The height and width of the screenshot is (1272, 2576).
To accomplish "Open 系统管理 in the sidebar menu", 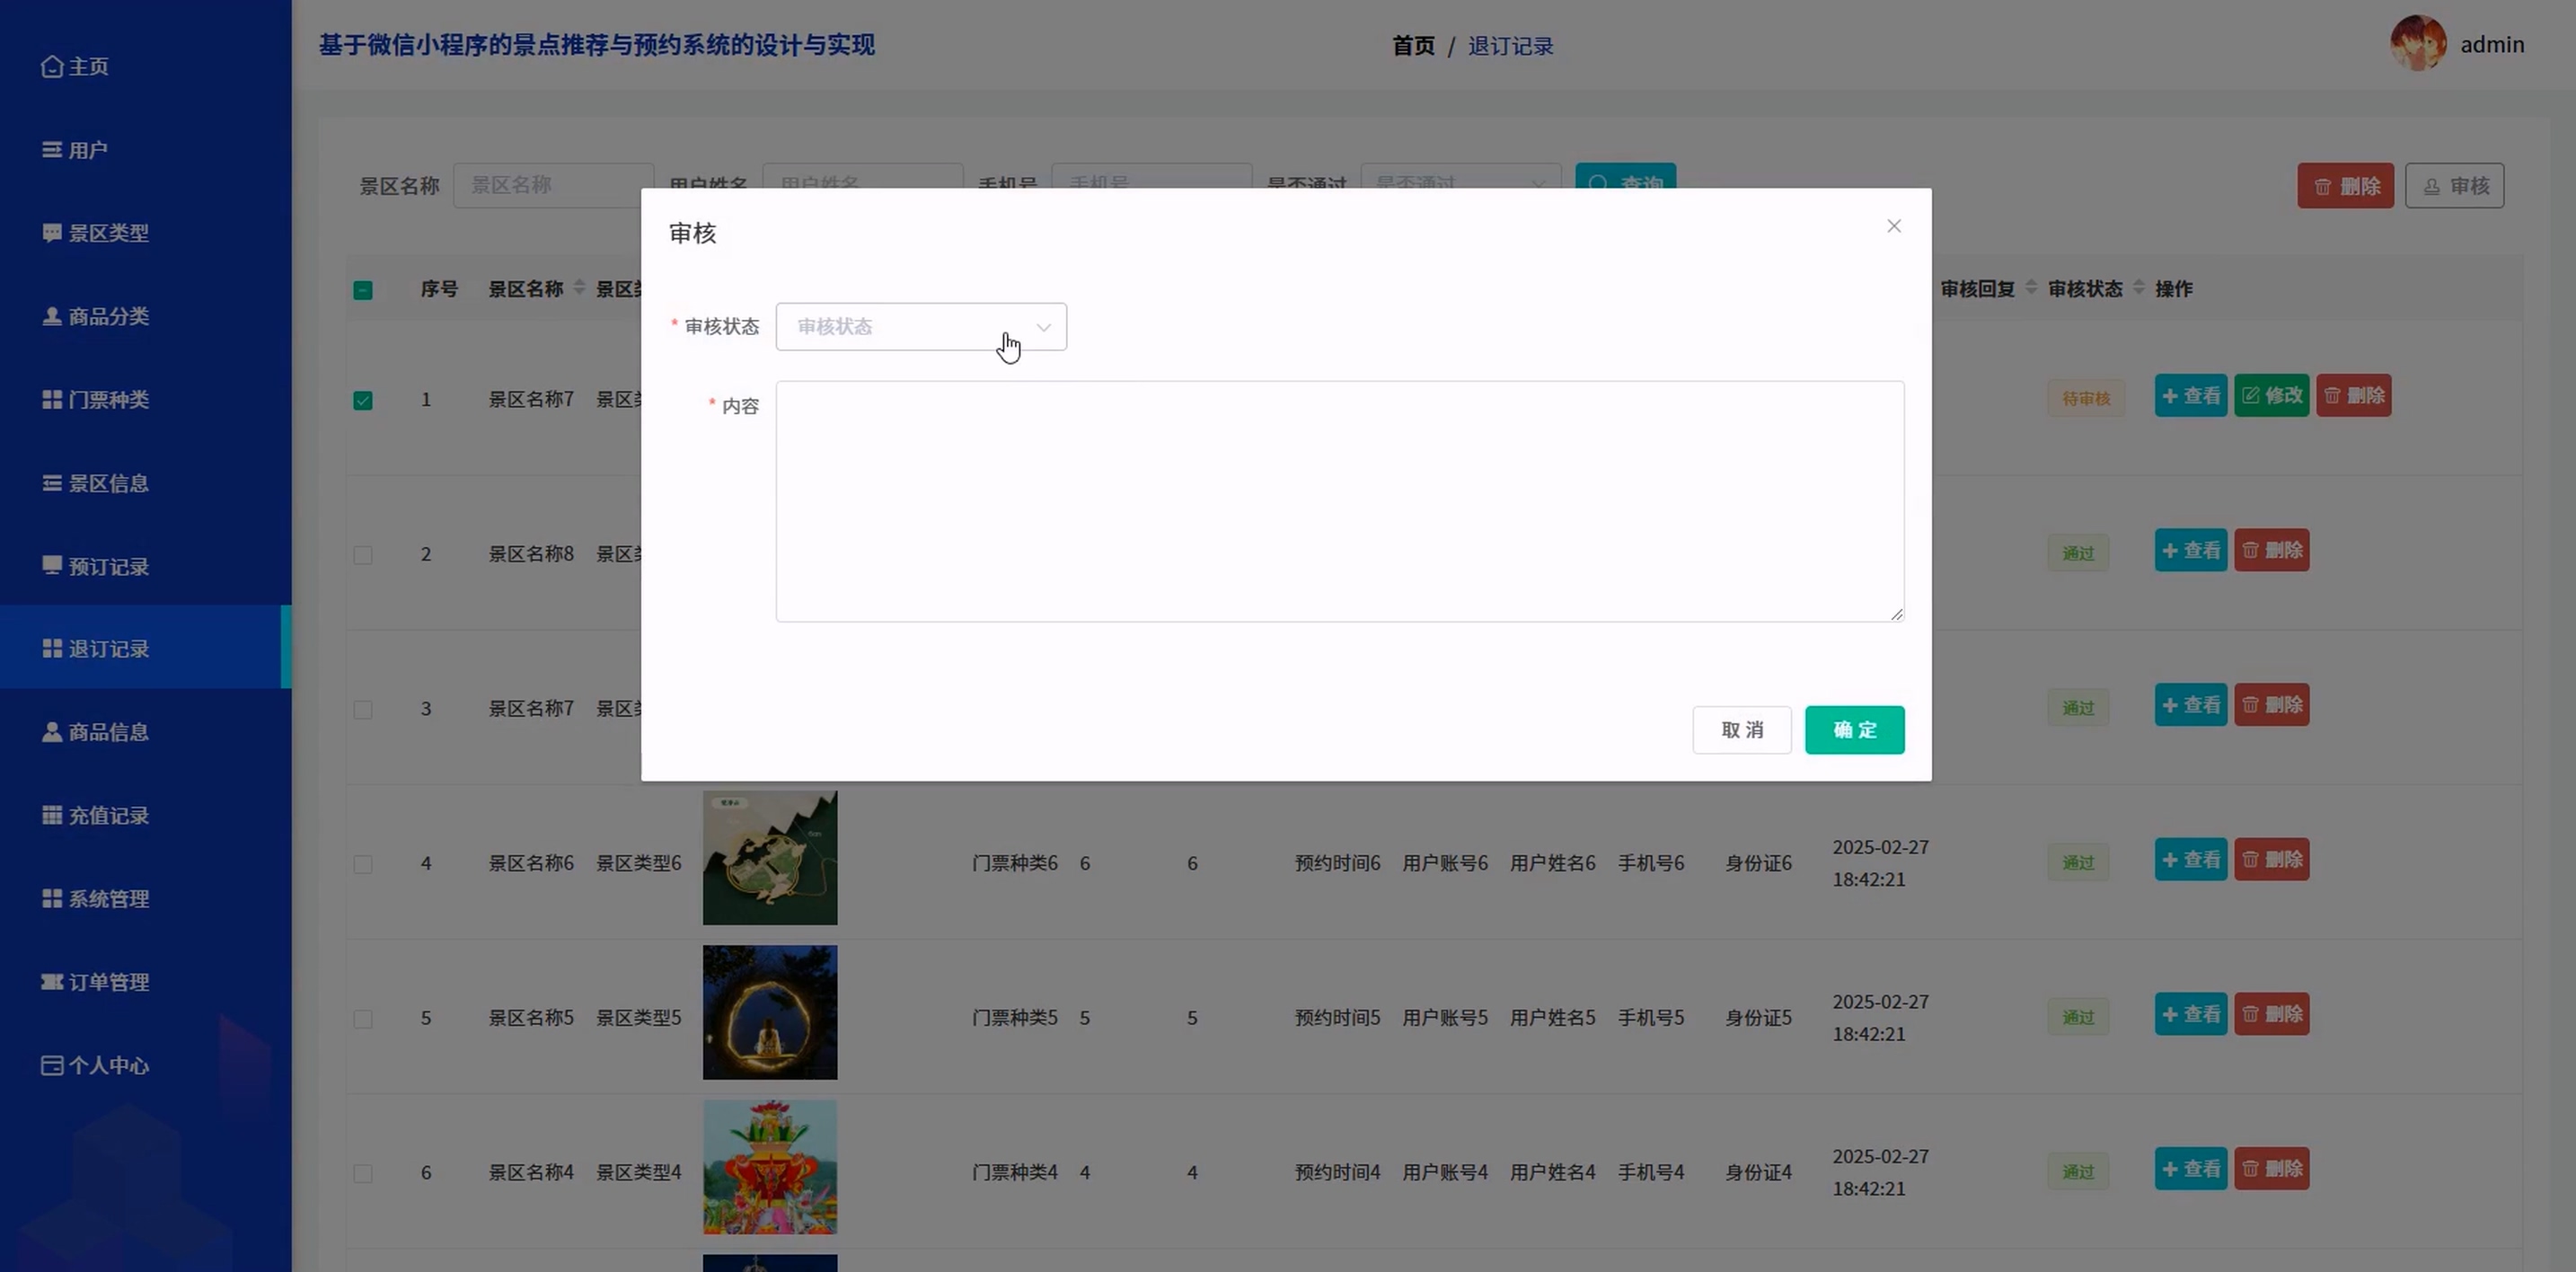I will 108,899.
